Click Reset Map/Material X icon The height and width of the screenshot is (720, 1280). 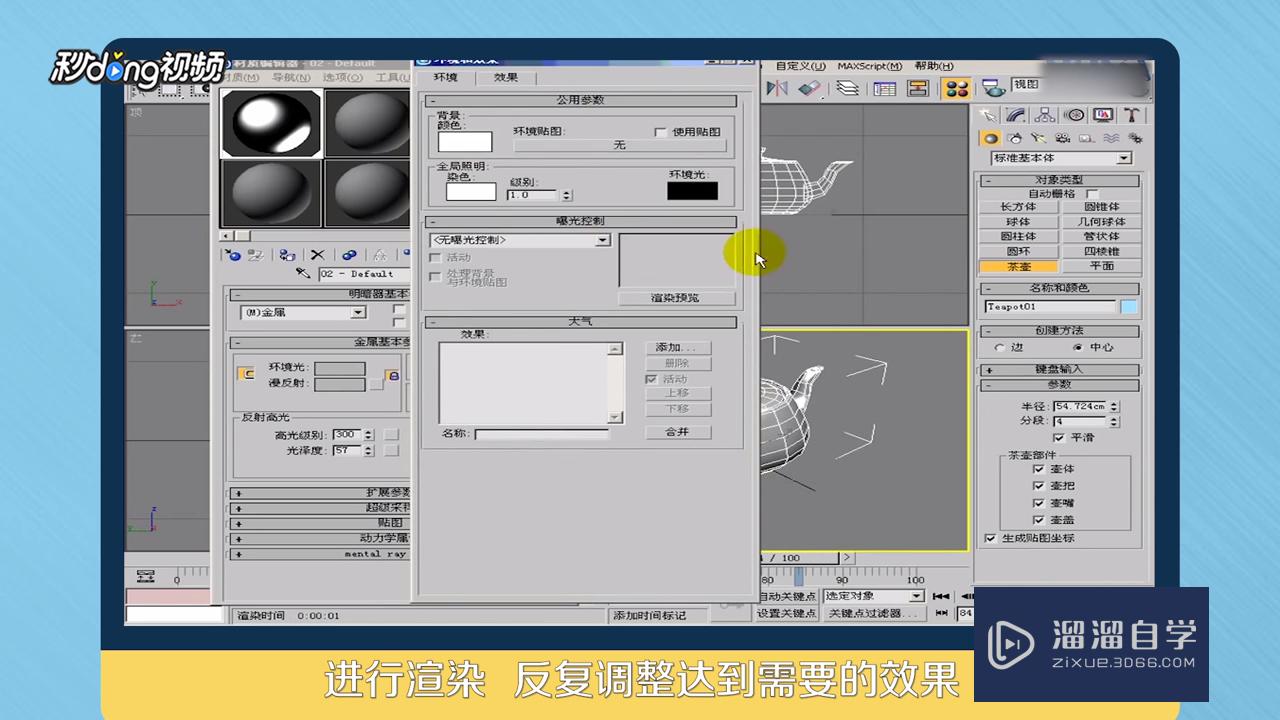click(x=318, y=255)
